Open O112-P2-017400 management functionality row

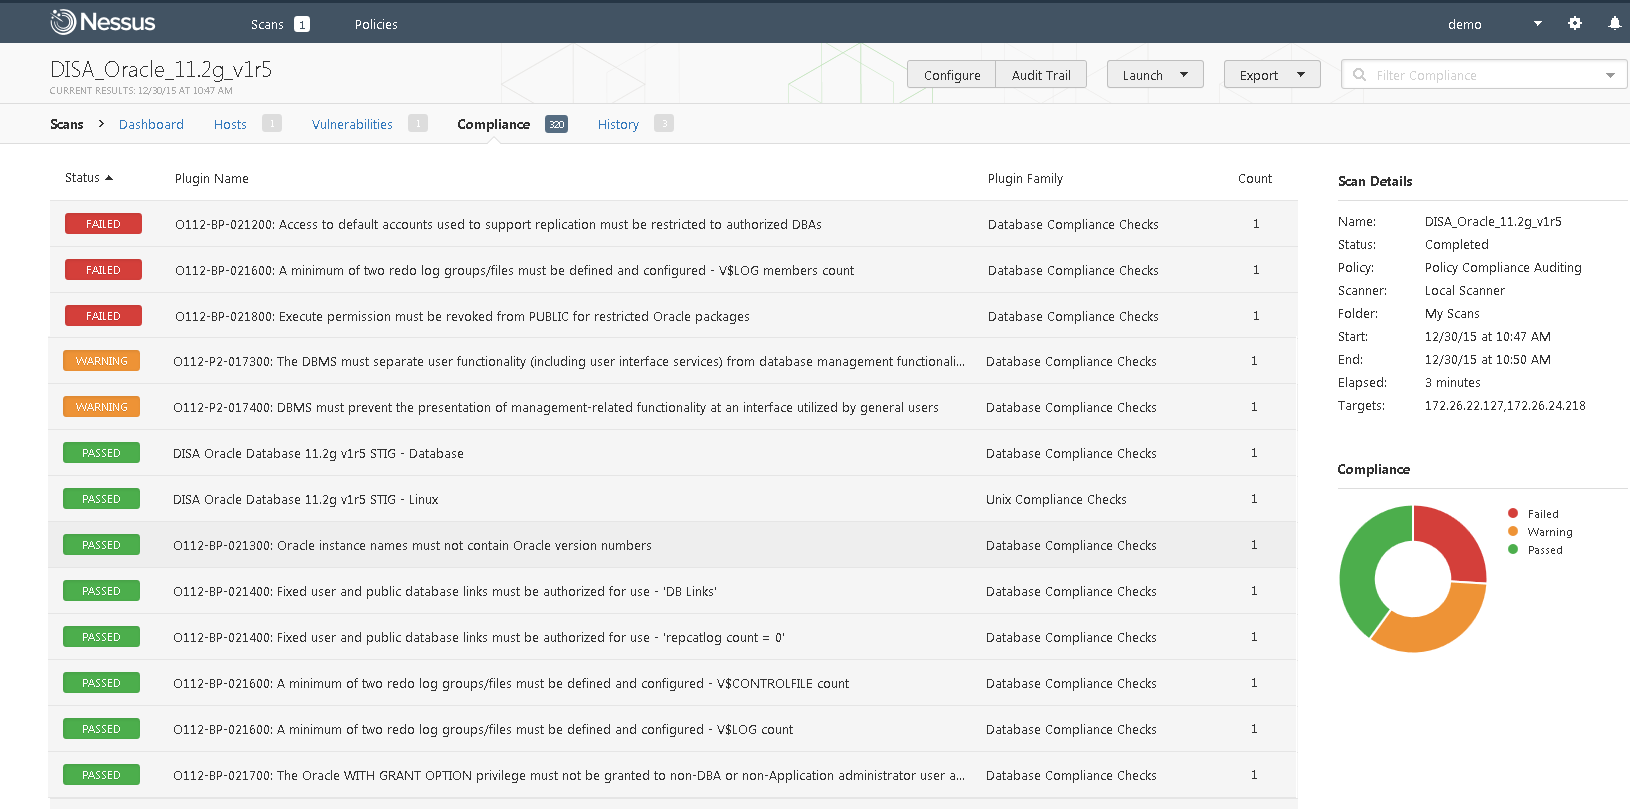click(673, 407)
